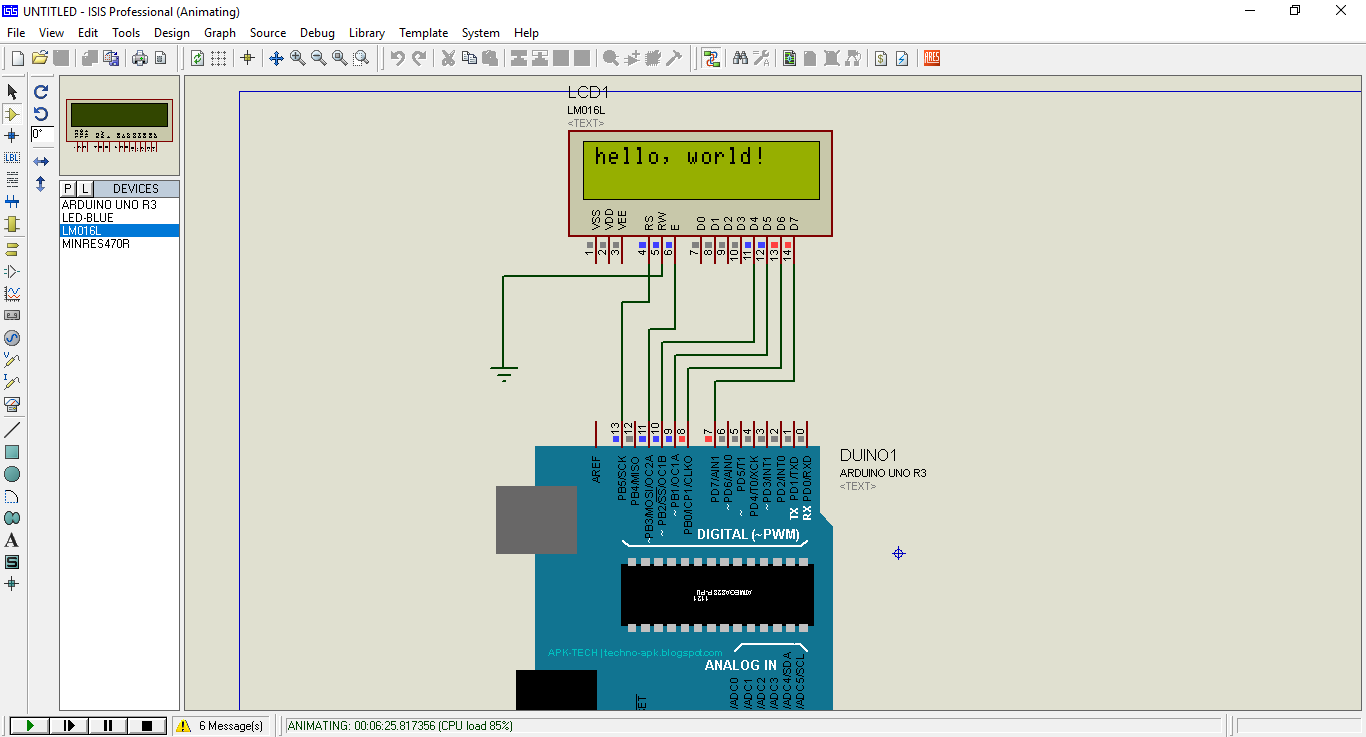Select Virtual Instruments mode icon
The image size is (1366, 737).
[12, 404]
